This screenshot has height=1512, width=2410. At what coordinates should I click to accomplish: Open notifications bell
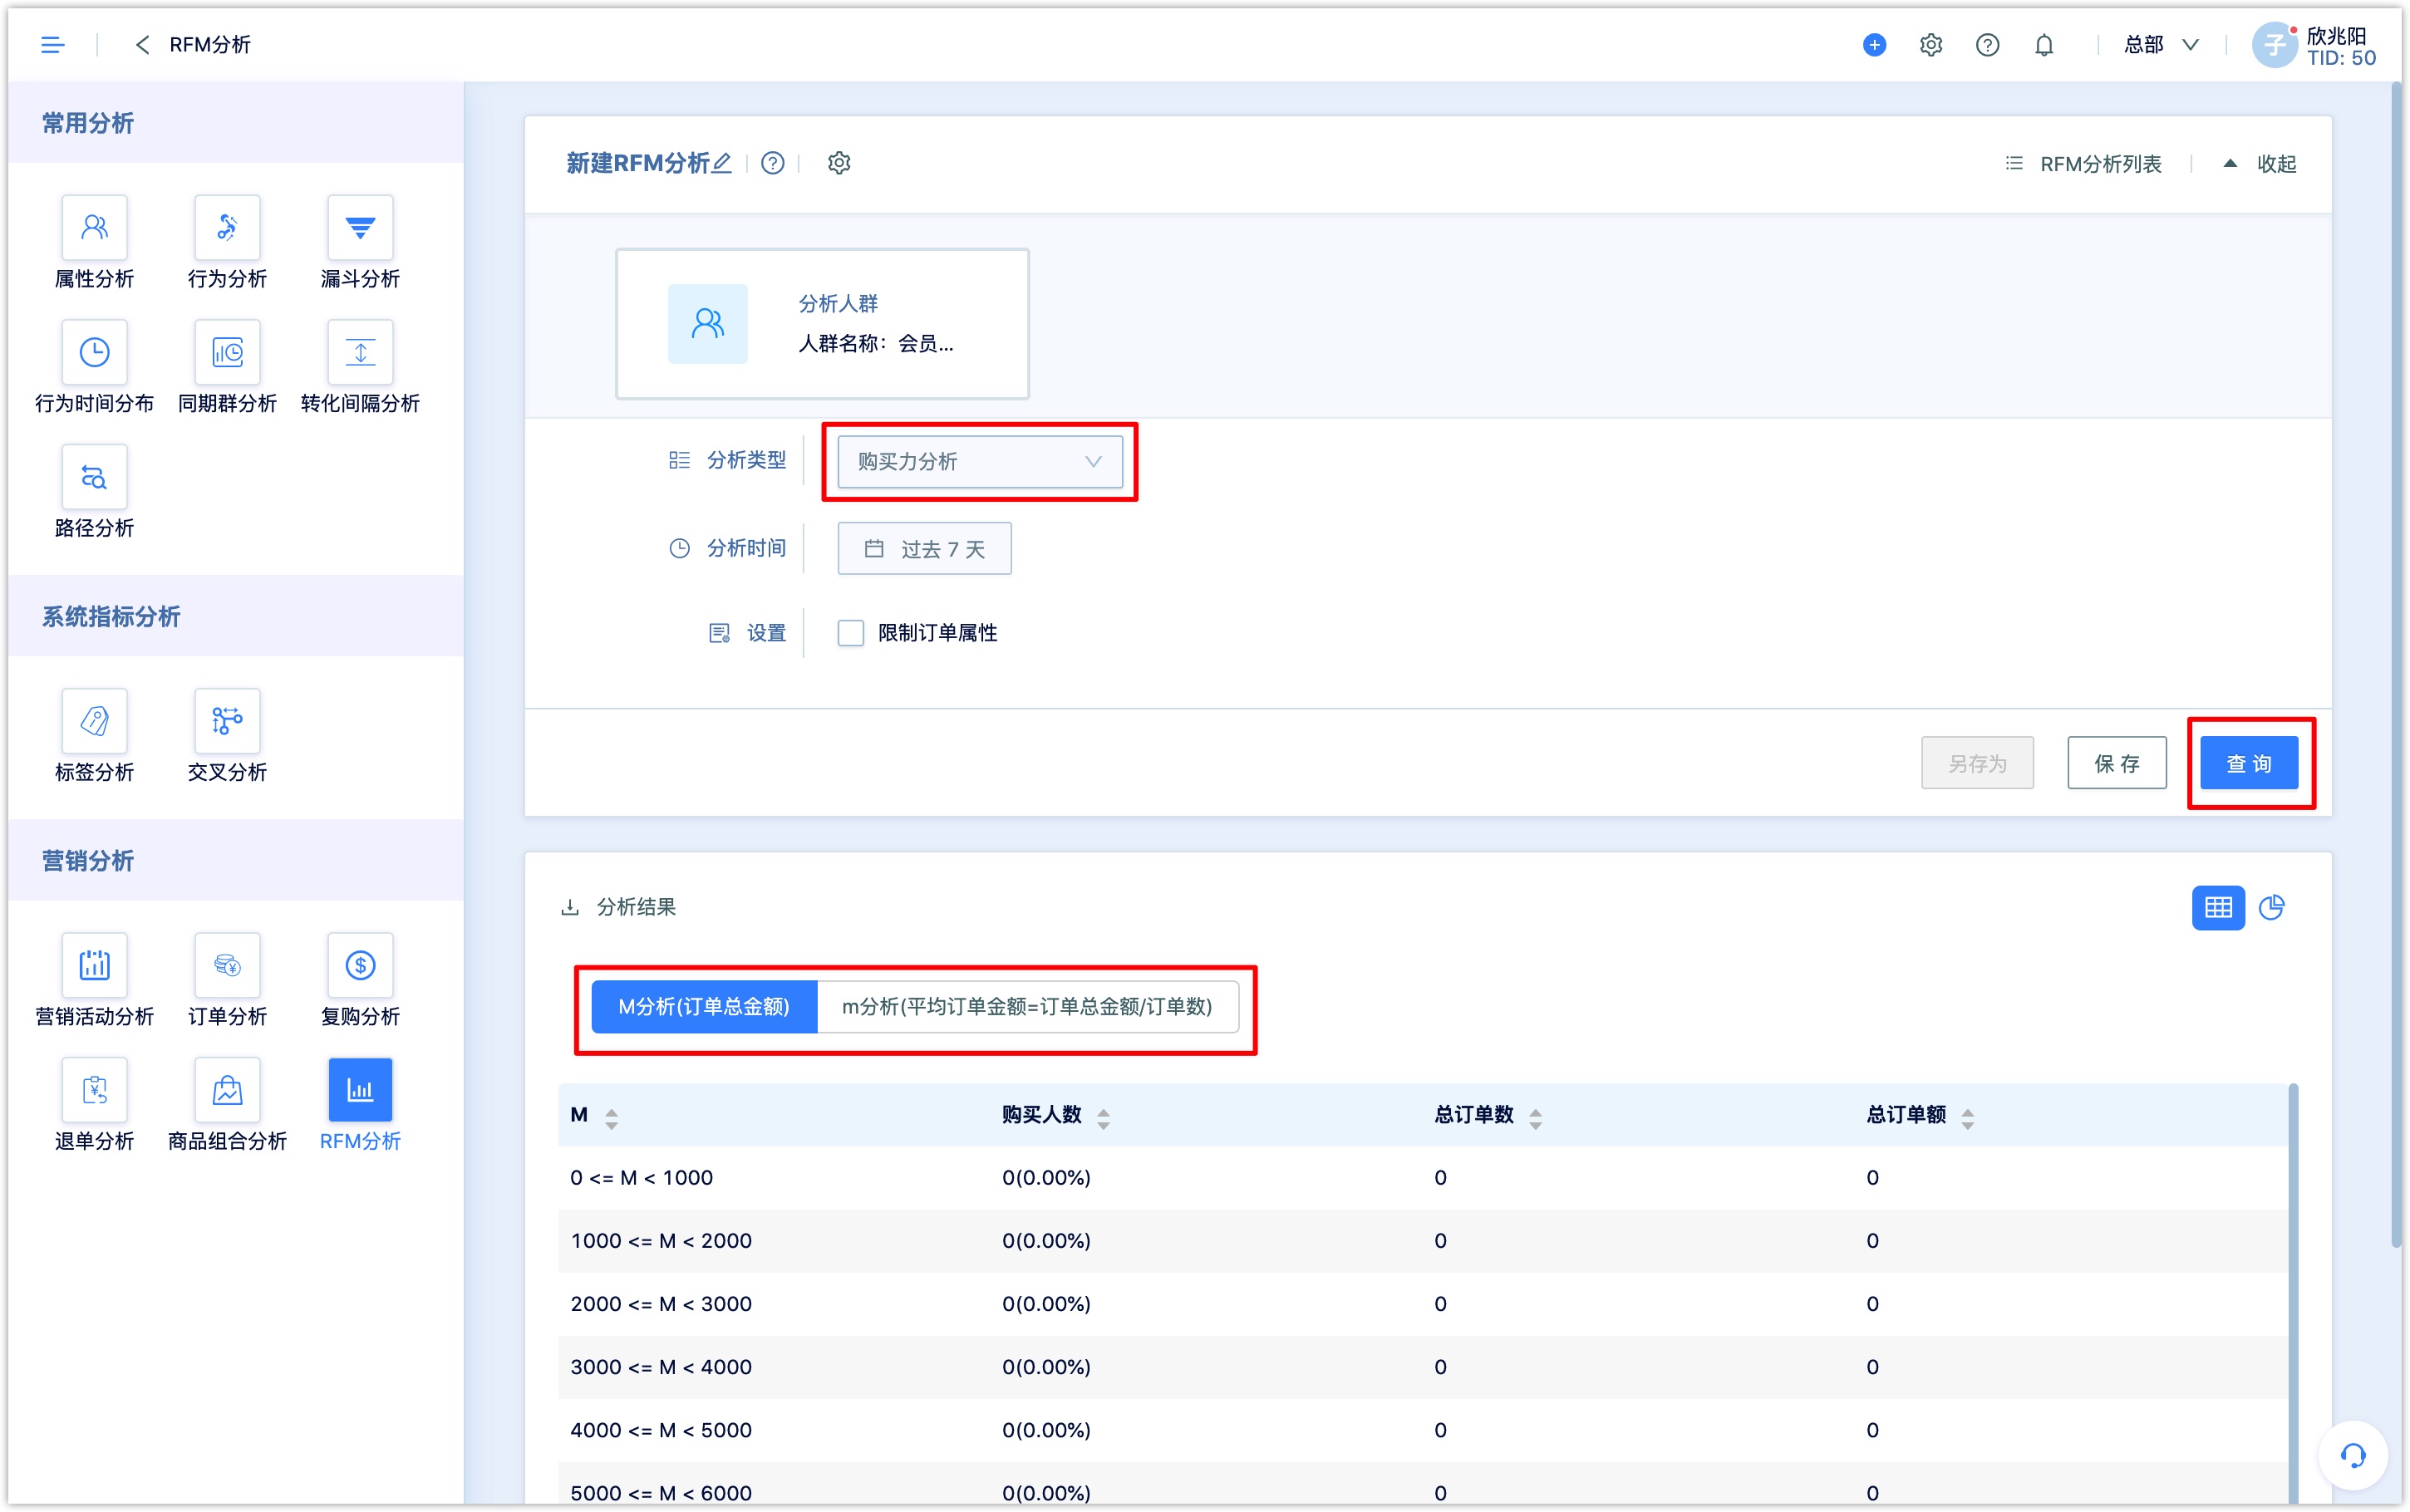(x=2044, y=45)
